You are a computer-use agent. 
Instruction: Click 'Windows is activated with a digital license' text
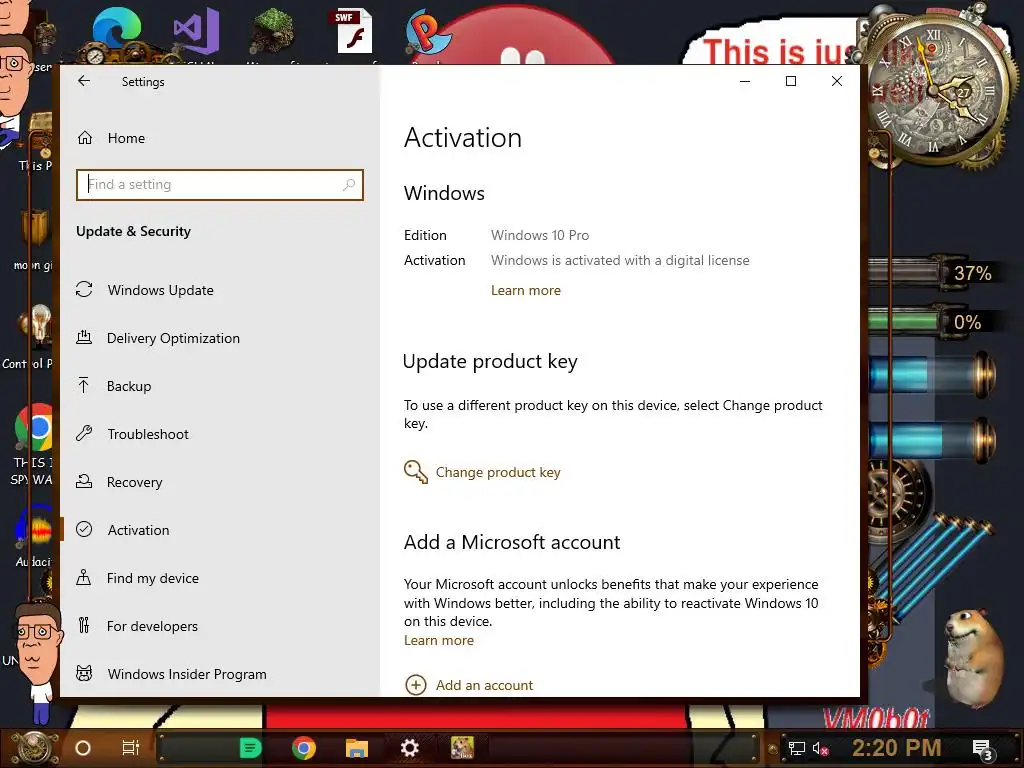click(620, 261)
